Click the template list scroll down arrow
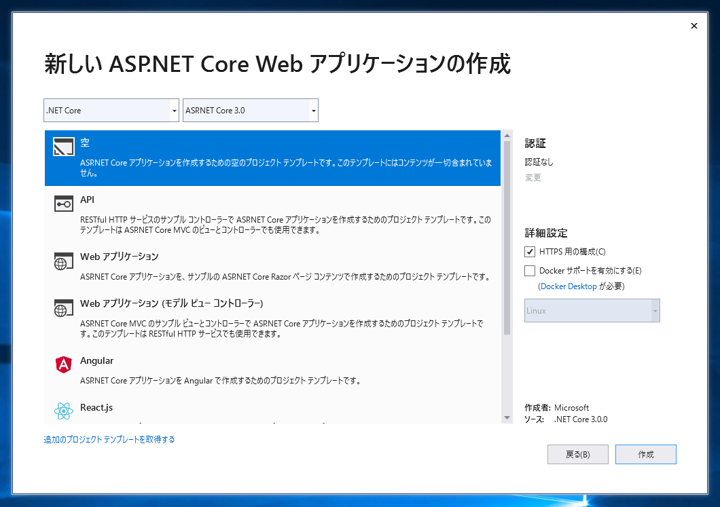This screenshot has width=720, height=507. [507, 418]
